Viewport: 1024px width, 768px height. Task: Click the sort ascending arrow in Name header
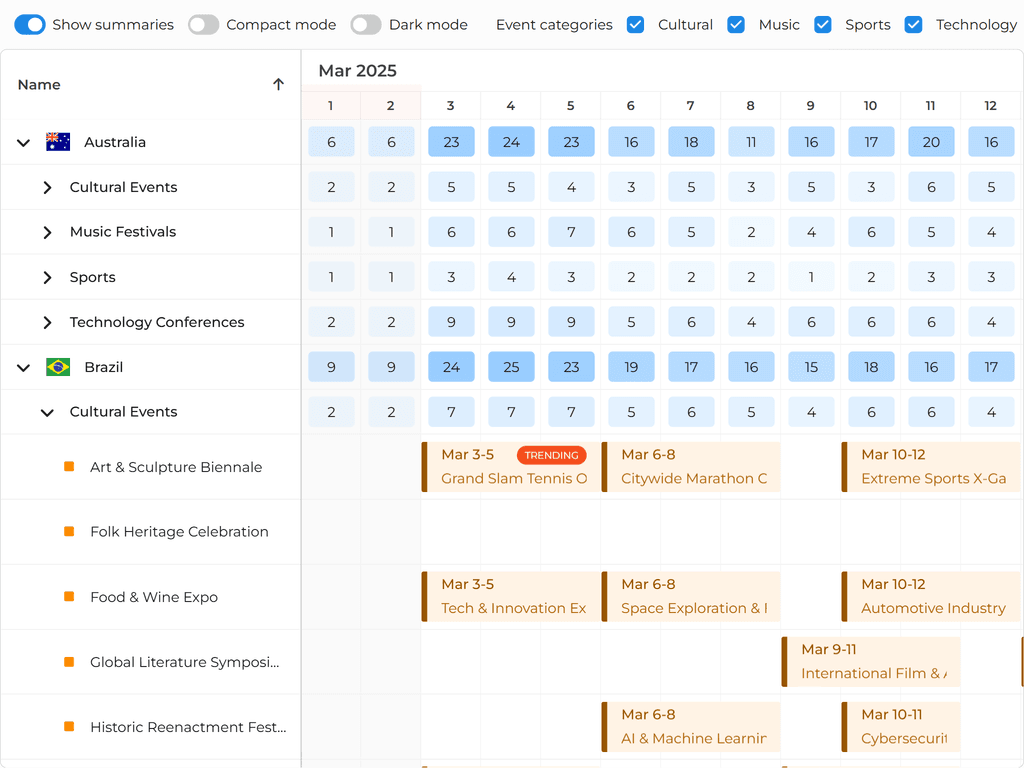point(278,85)
